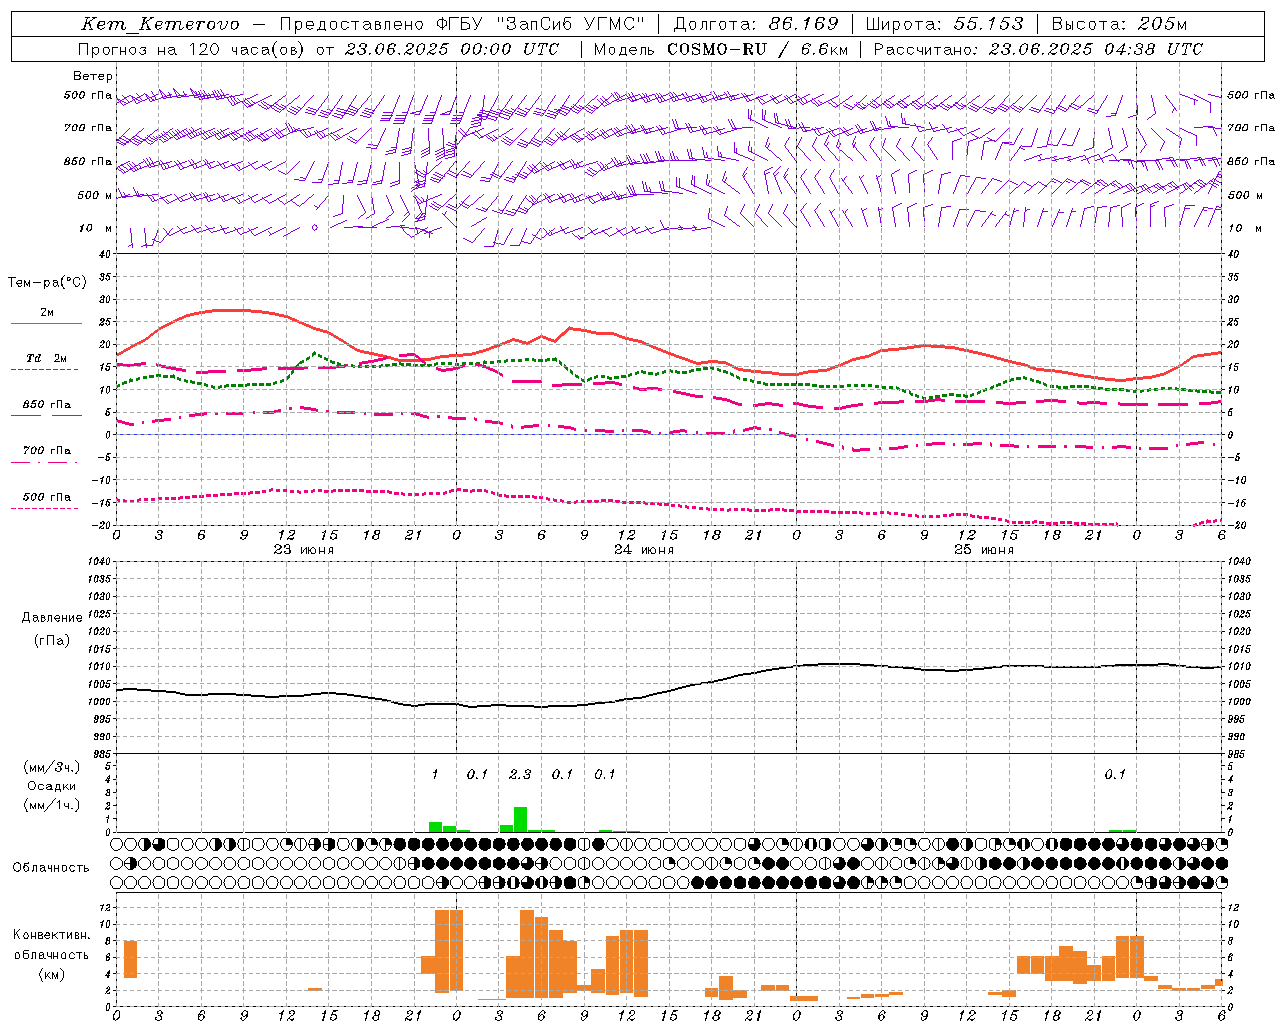The width and height of the screenshot is (1280, 1024).
Task: Click the precipitation total value 1
Action: click(435, 775)
